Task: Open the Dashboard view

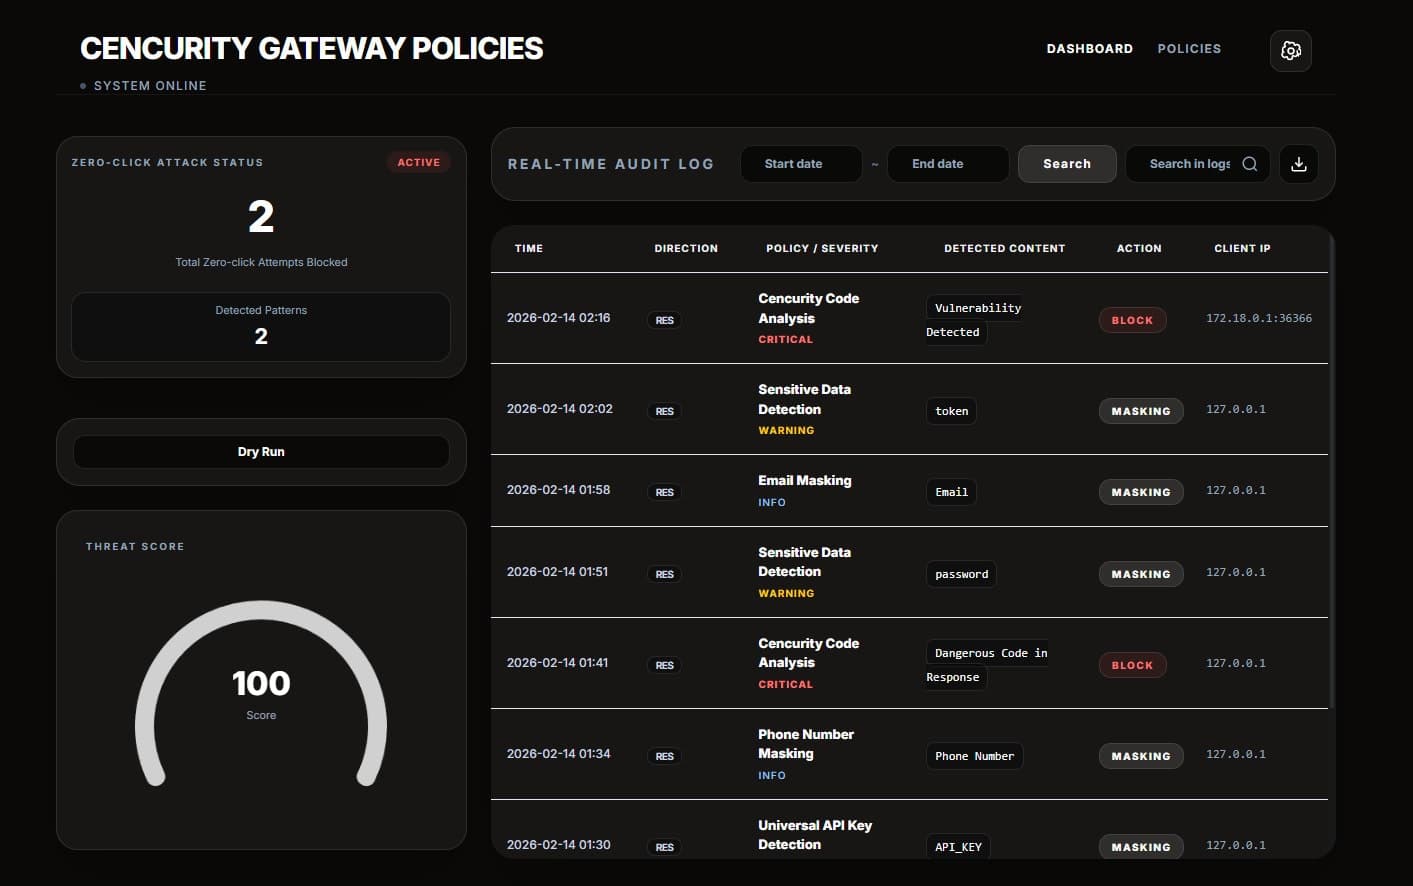Action: pyautogui.click(x=1089, y=48)
